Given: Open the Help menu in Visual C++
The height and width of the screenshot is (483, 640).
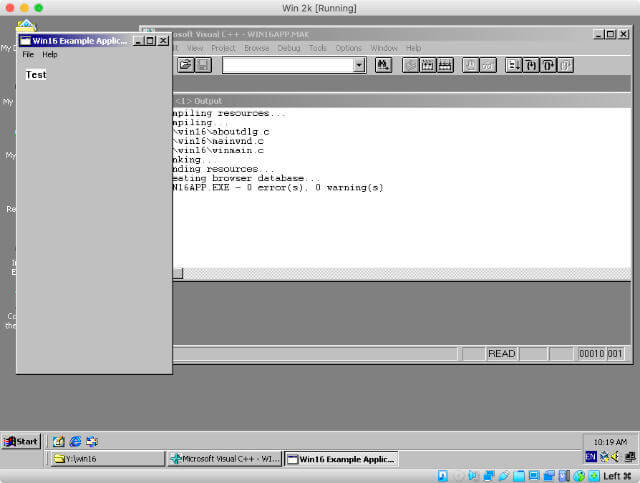Looking at the screenshot, I should point(413,48).
